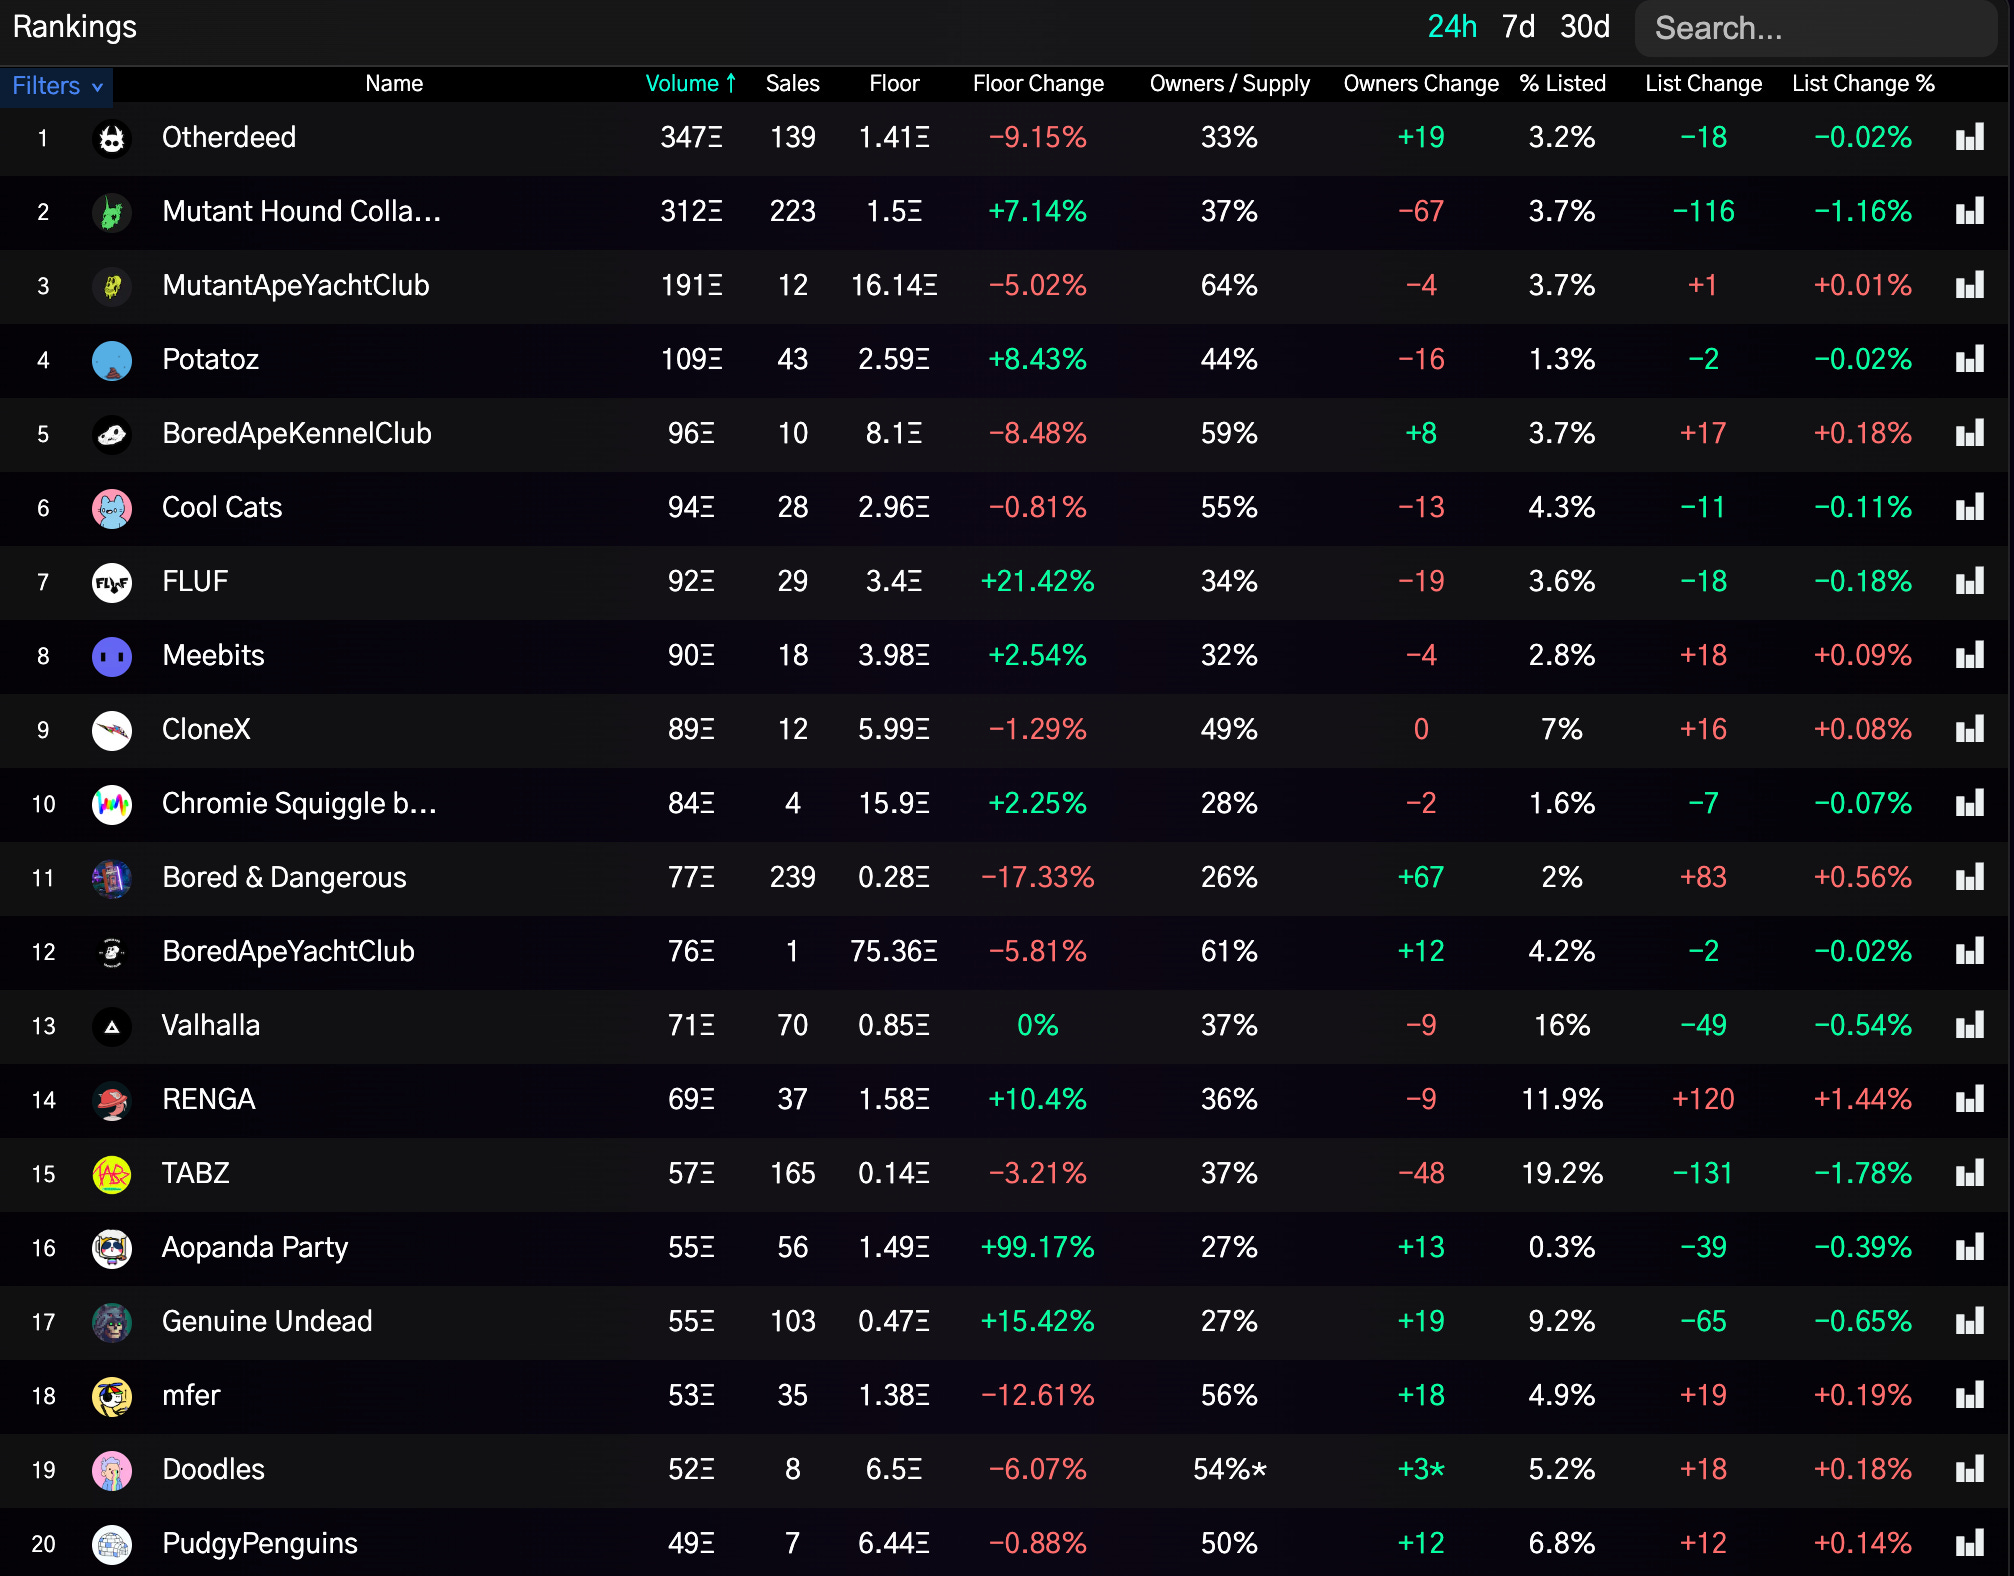This screenshot has width=2014, height=1576.
Task: Open chart icon for RENGA row
Action: [1969, 1100]
